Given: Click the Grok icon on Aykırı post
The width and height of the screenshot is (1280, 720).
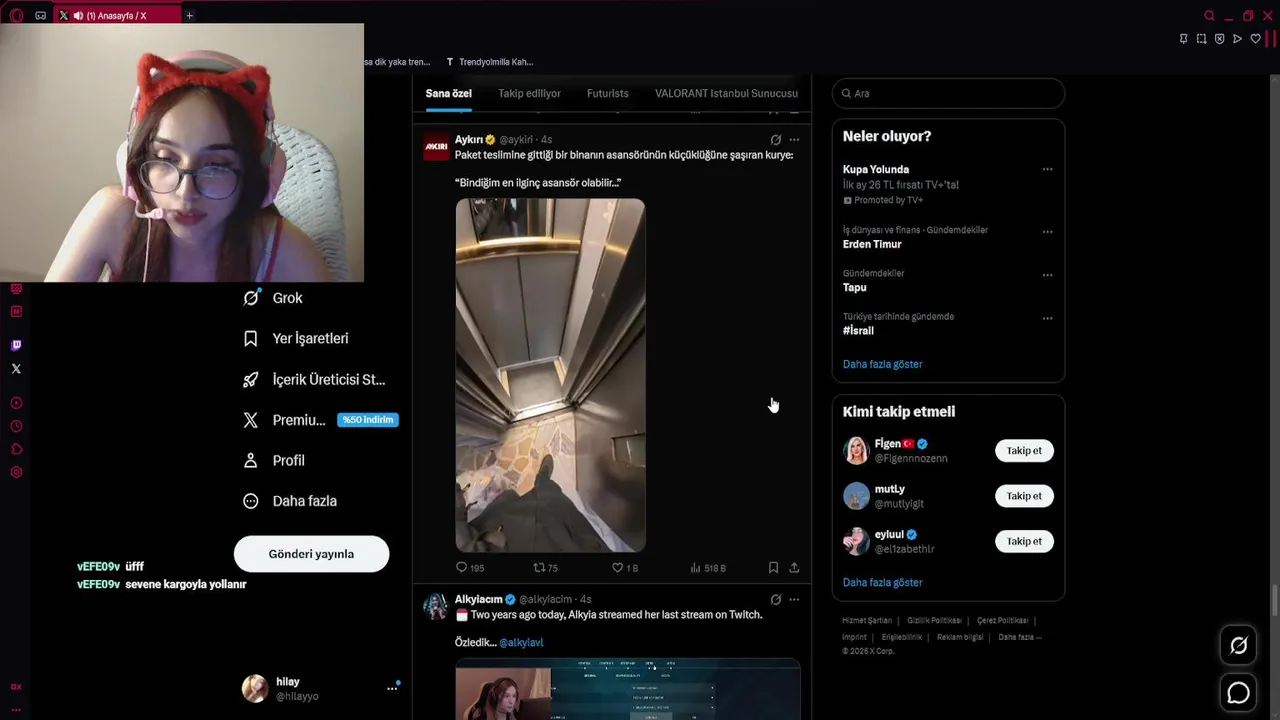Looking at the screenshot, I should tap(775, 140).
